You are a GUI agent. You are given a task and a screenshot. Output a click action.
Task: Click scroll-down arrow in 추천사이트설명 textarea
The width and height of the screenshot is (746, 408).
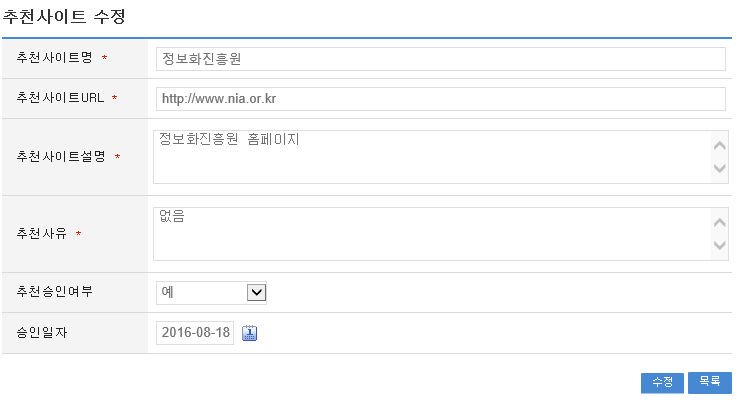click(718, 169)
